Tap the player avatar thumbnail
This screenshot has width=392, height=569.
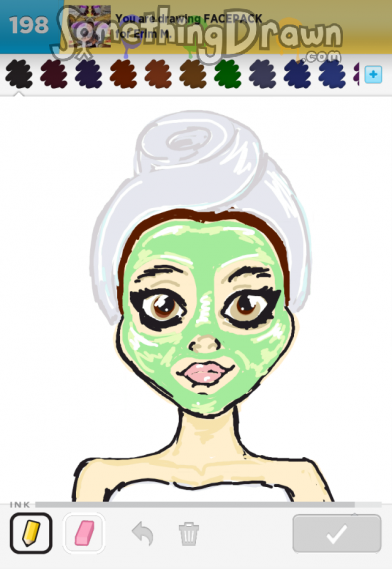coord(90,26)
